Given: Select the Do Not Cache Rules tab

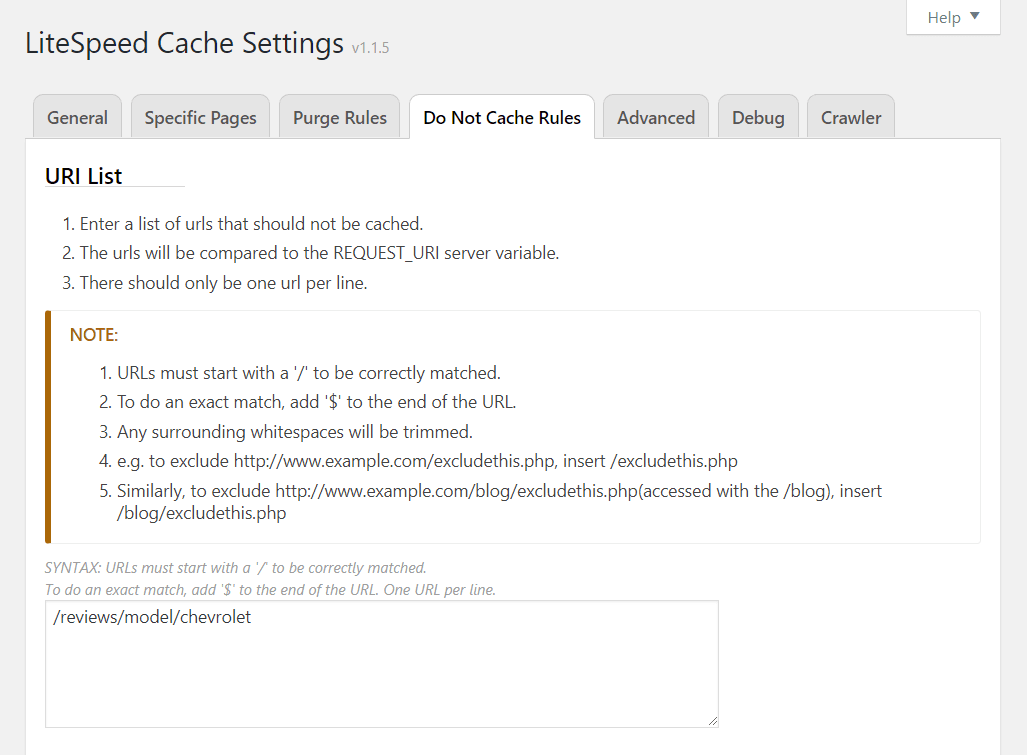Looking at the screenshot, I should (x=501, y=118).
